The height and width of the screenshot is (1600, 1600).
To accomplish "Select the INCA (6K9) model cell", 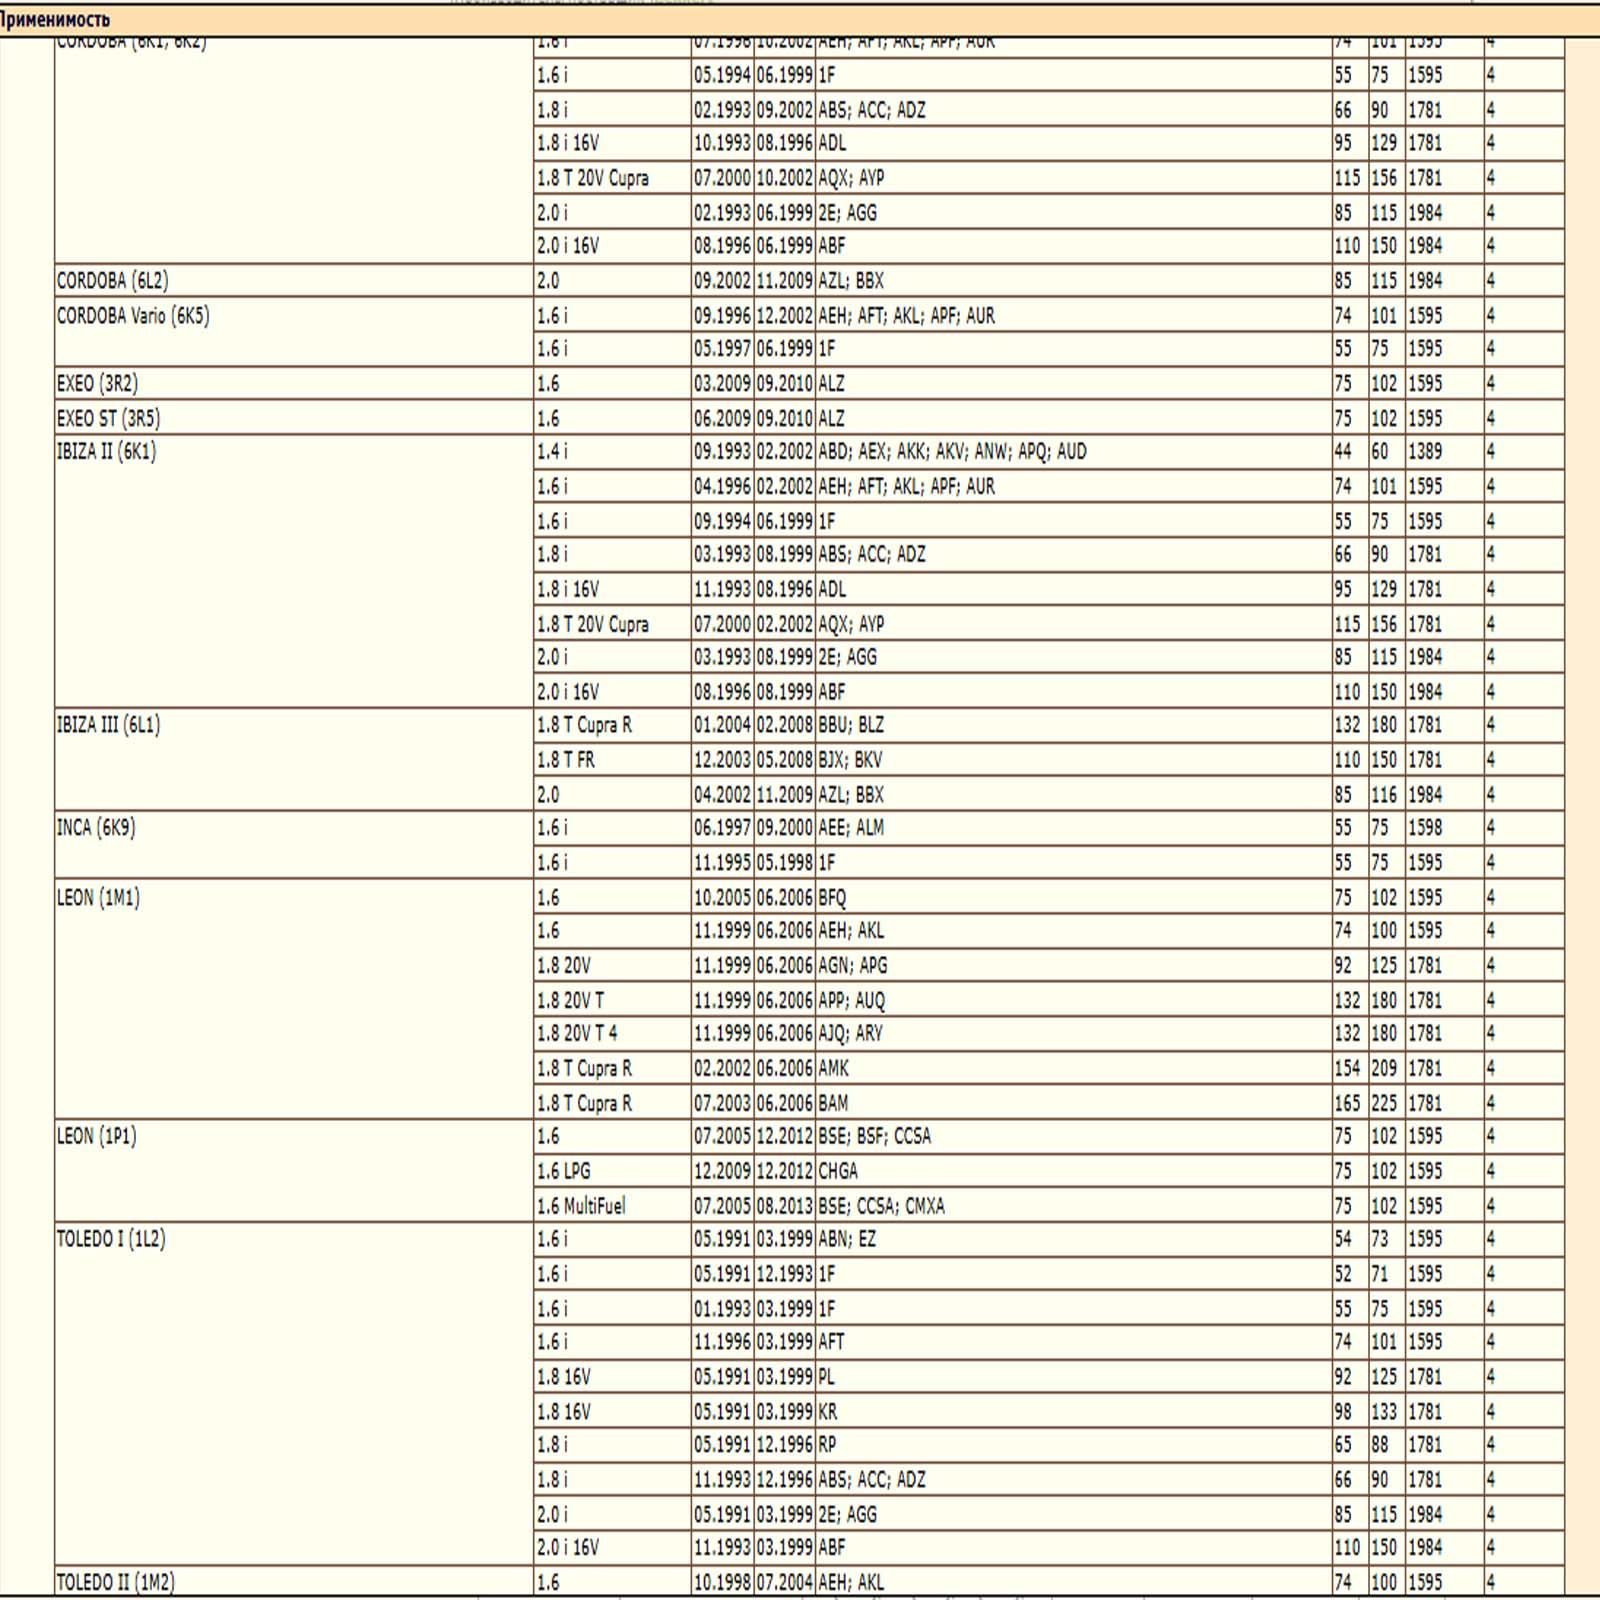I will pos(96,828).
